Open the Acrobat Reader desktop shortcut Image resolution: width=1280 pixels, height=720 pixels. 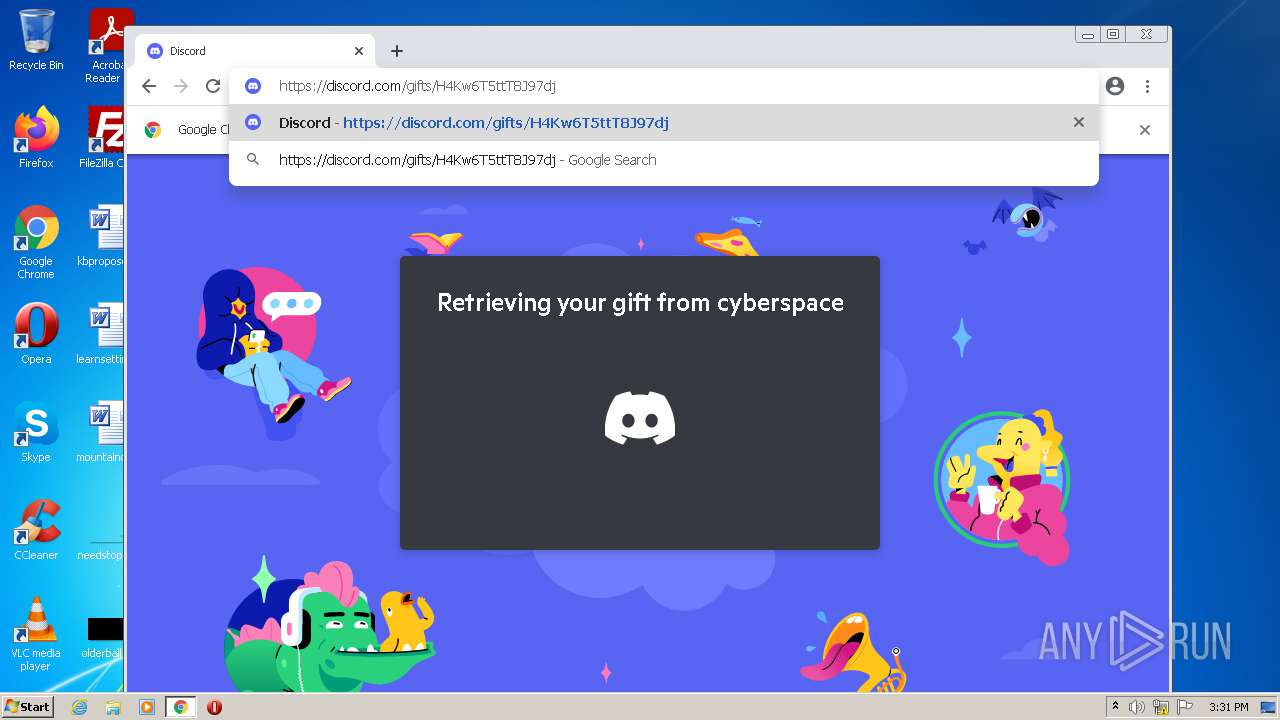(x=107, y=46)
